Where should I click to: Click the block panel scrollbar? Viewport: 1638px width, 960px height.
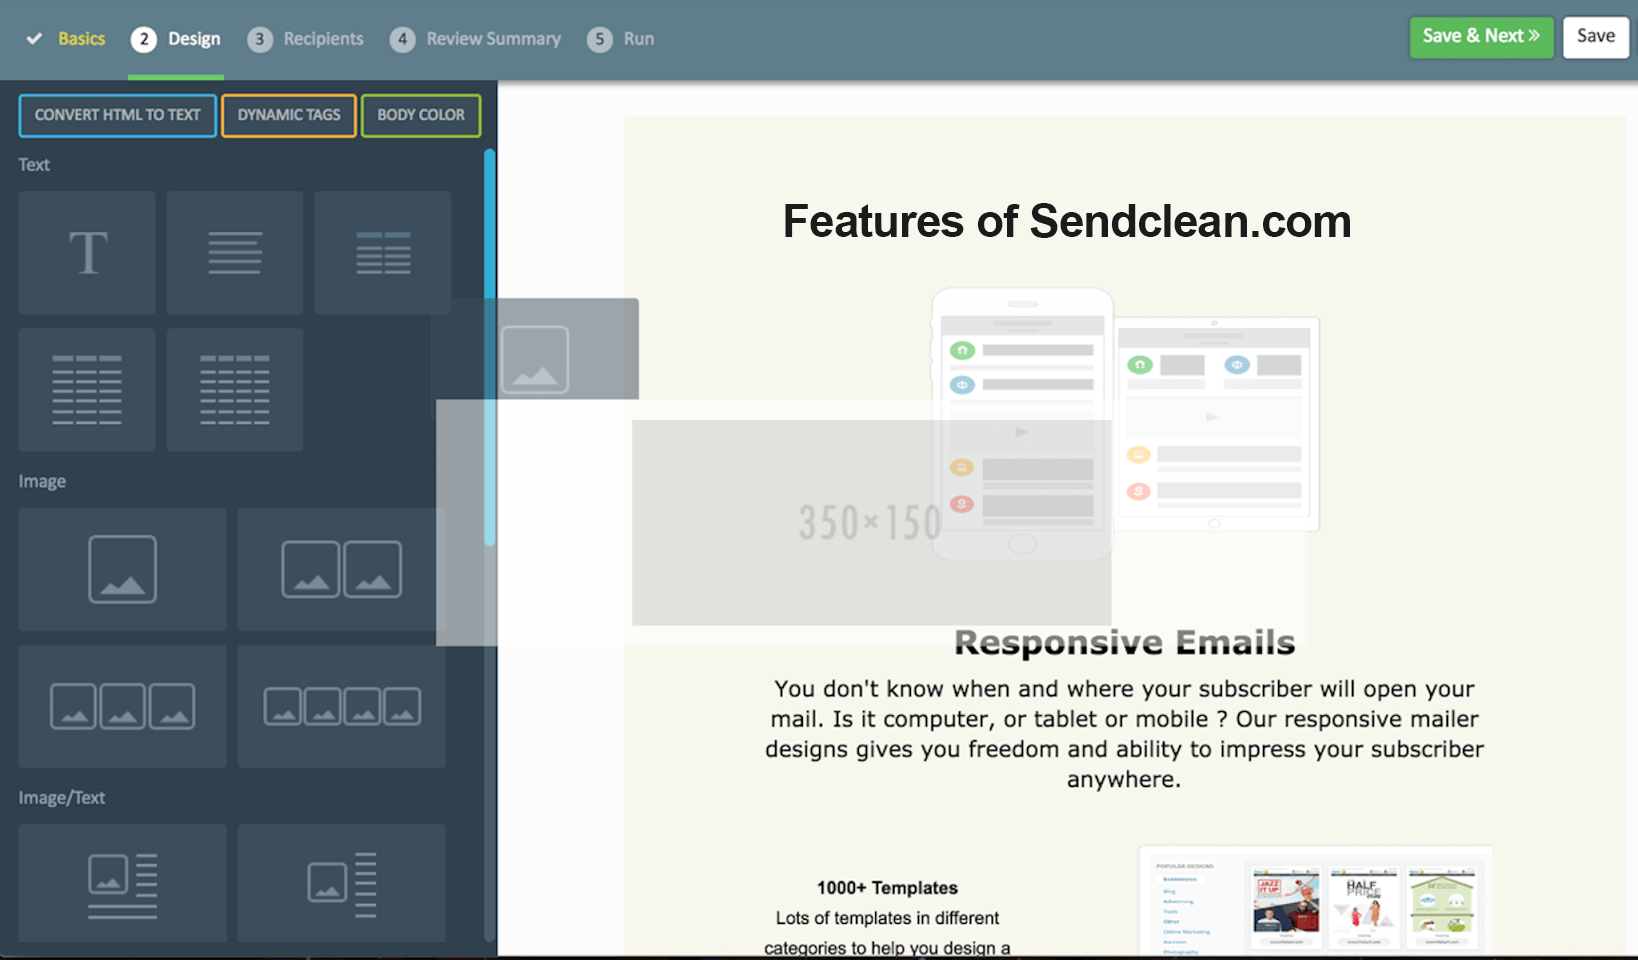point(490,347)
